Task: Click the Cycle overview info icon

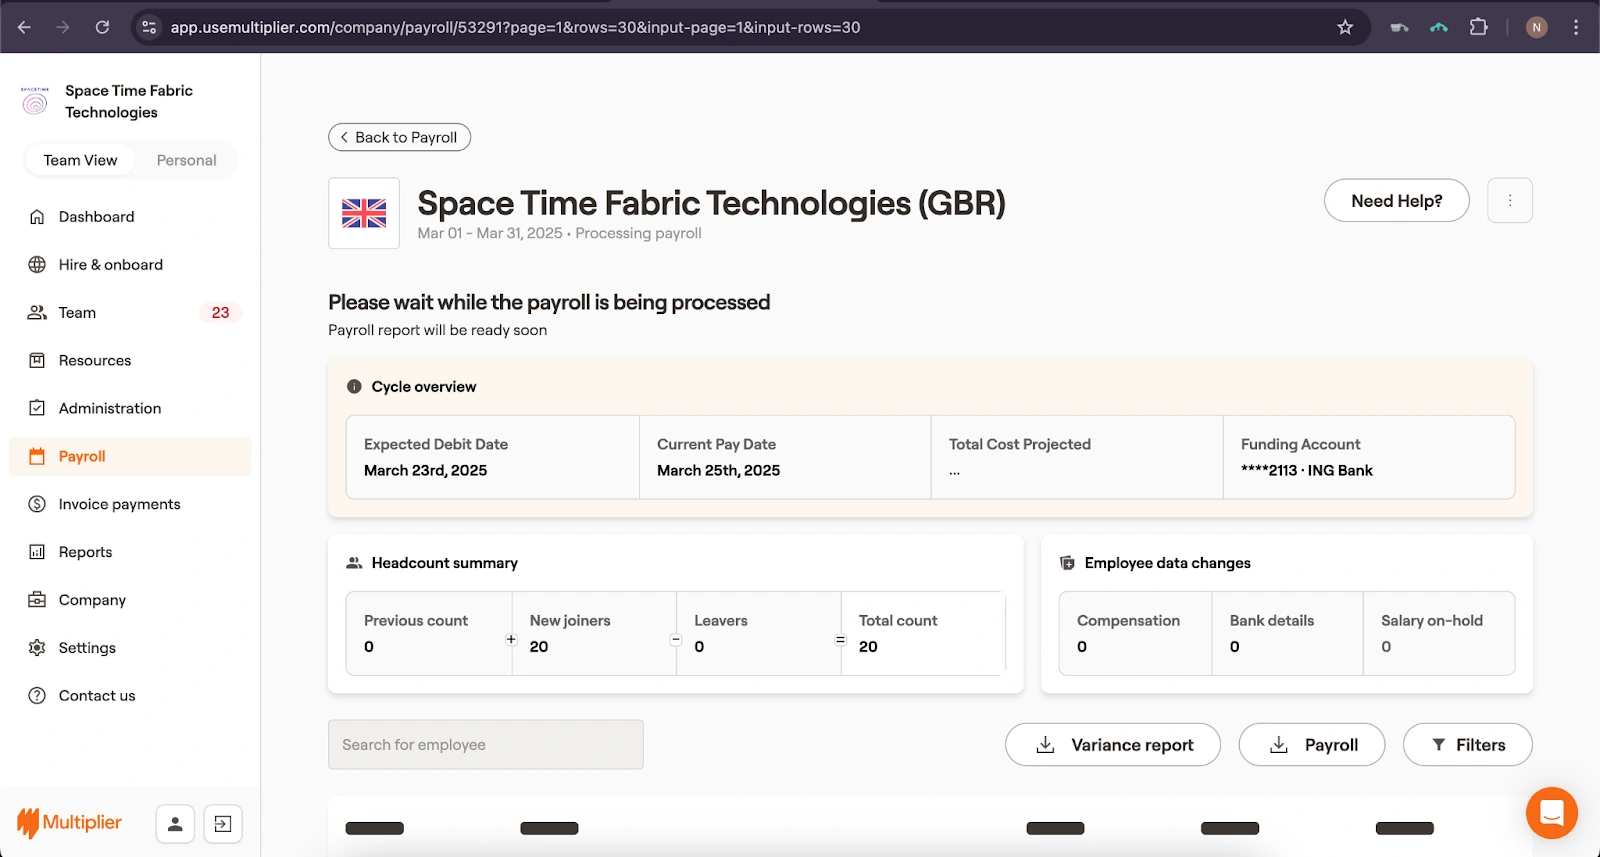Action: coord(354,387)
